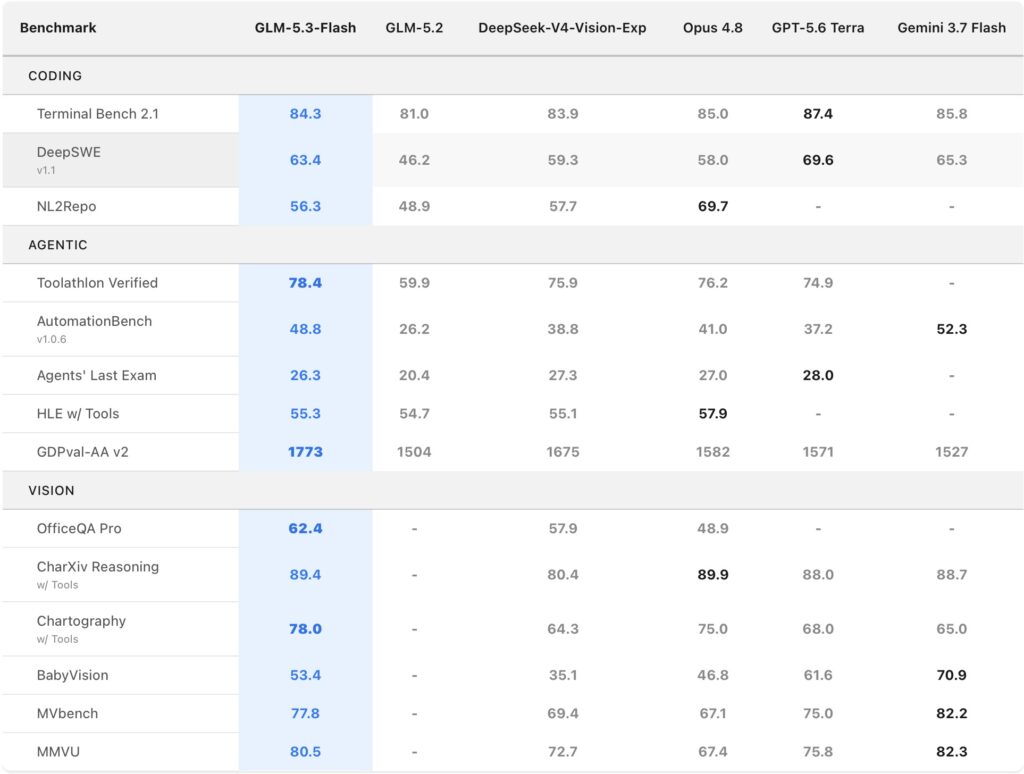Image resolution: width=1024 pixels, height=774 pixels.
Task: Click the Benchmark column header
Action: 58,27
